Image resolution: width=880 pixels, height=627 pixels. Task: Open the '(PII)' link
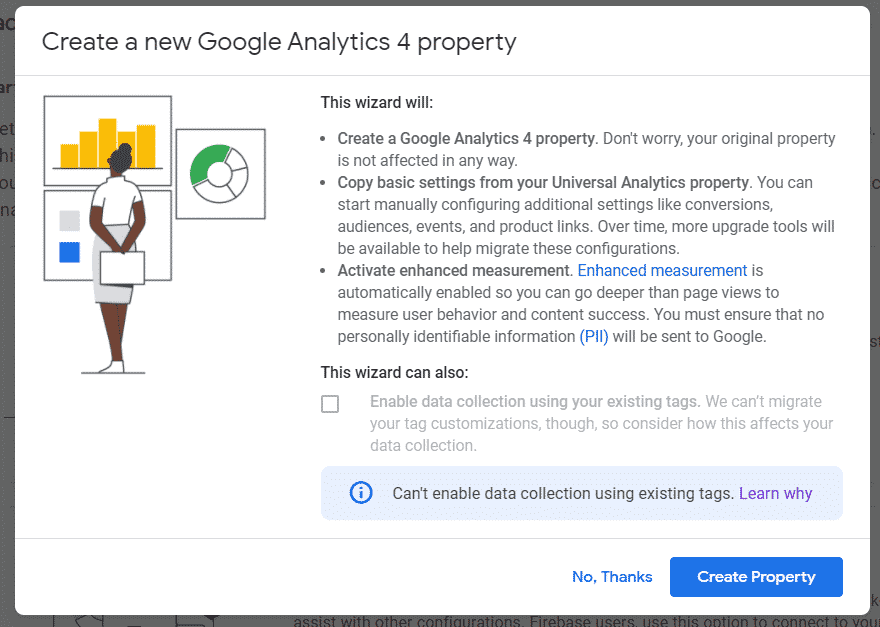(x=593, y=336)
